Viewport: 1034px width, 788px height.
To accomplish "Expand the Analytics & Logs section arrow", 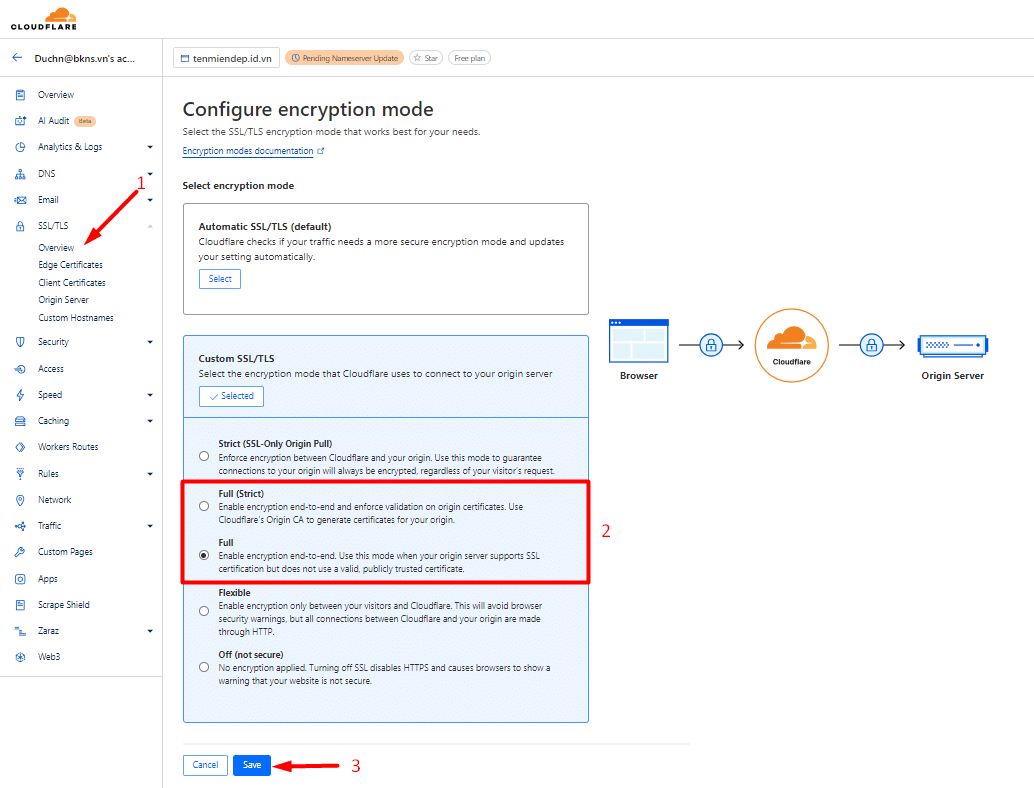I will tap(150, 147).
